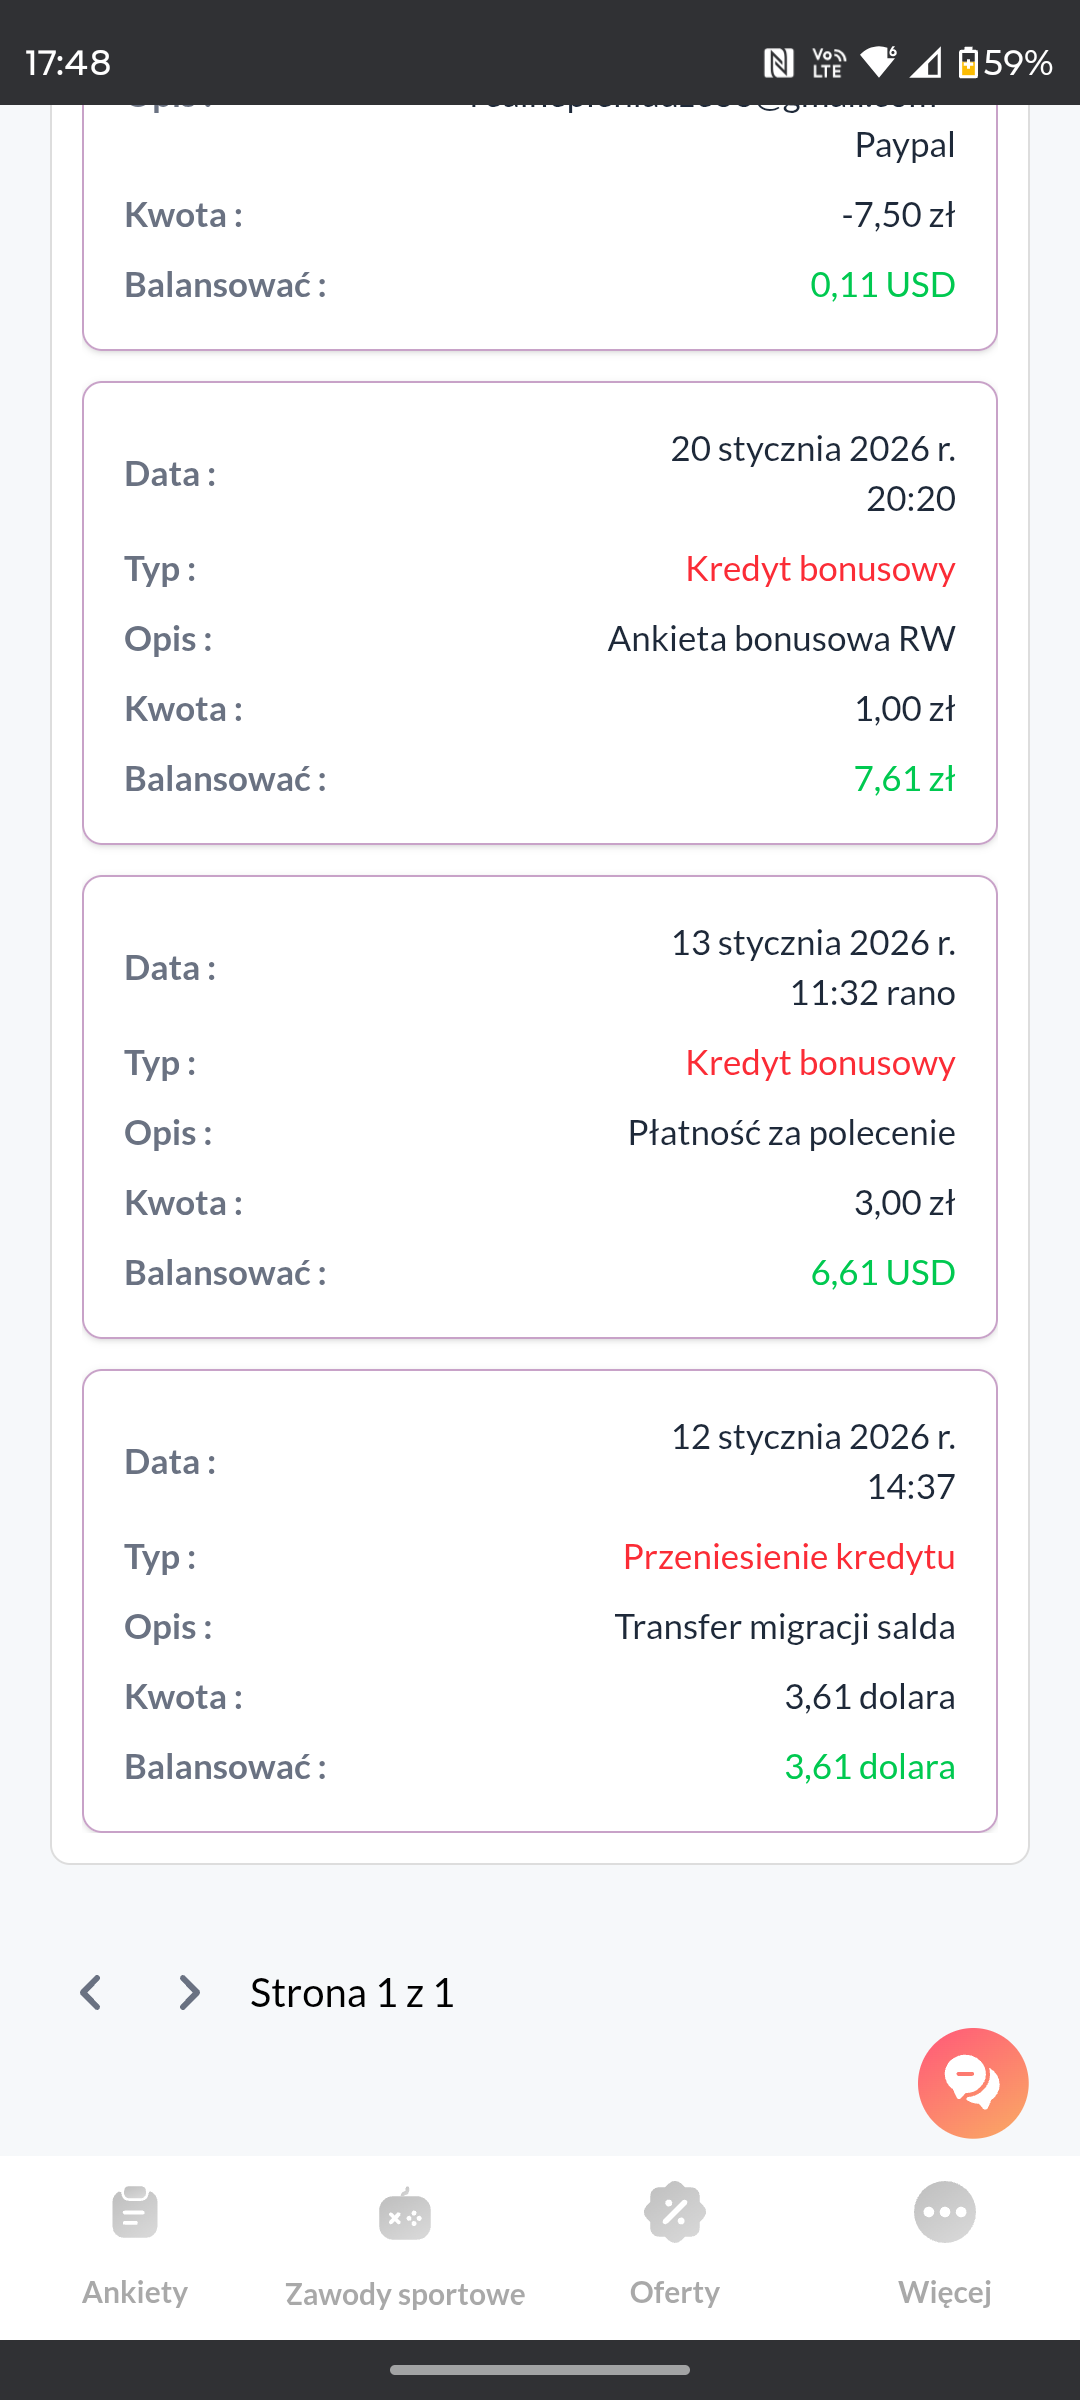Tap the Oferty percent badge icon
The image size is (1080, 2400).
point(675,2212)
